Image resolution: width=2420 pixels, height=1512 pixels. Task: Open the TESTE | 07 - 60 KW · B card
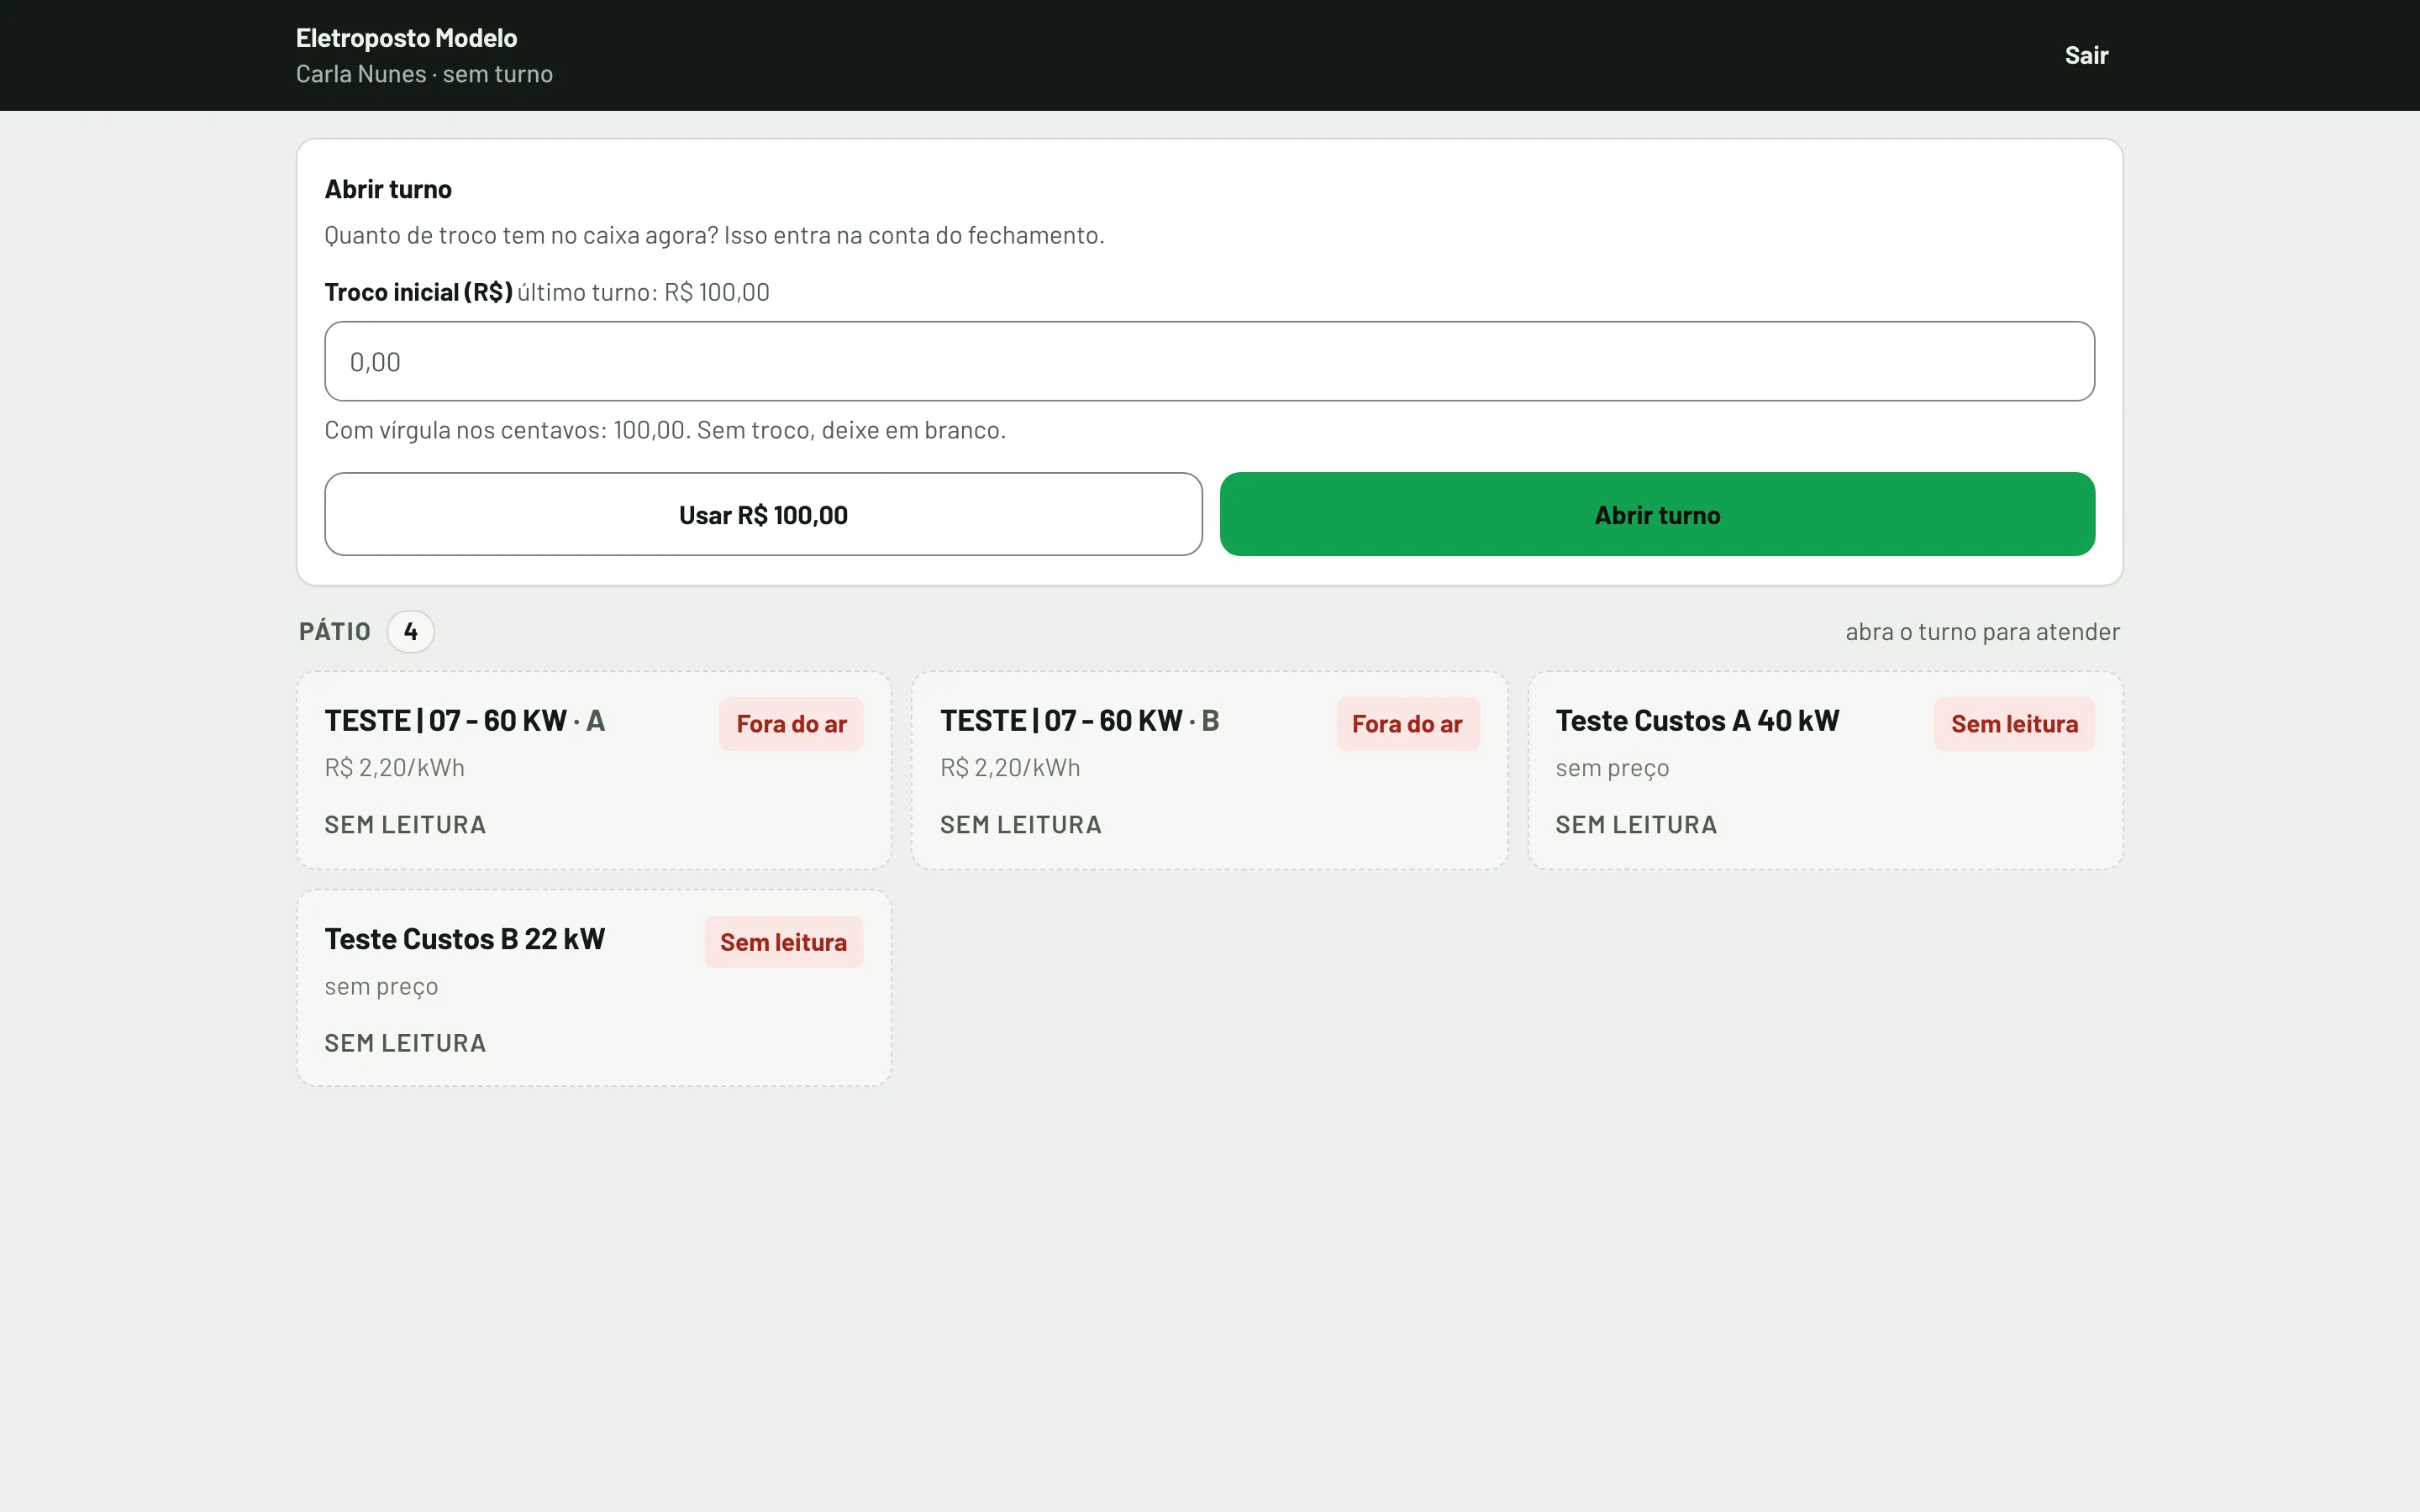pyautogui.click(x=1209, y=769)
